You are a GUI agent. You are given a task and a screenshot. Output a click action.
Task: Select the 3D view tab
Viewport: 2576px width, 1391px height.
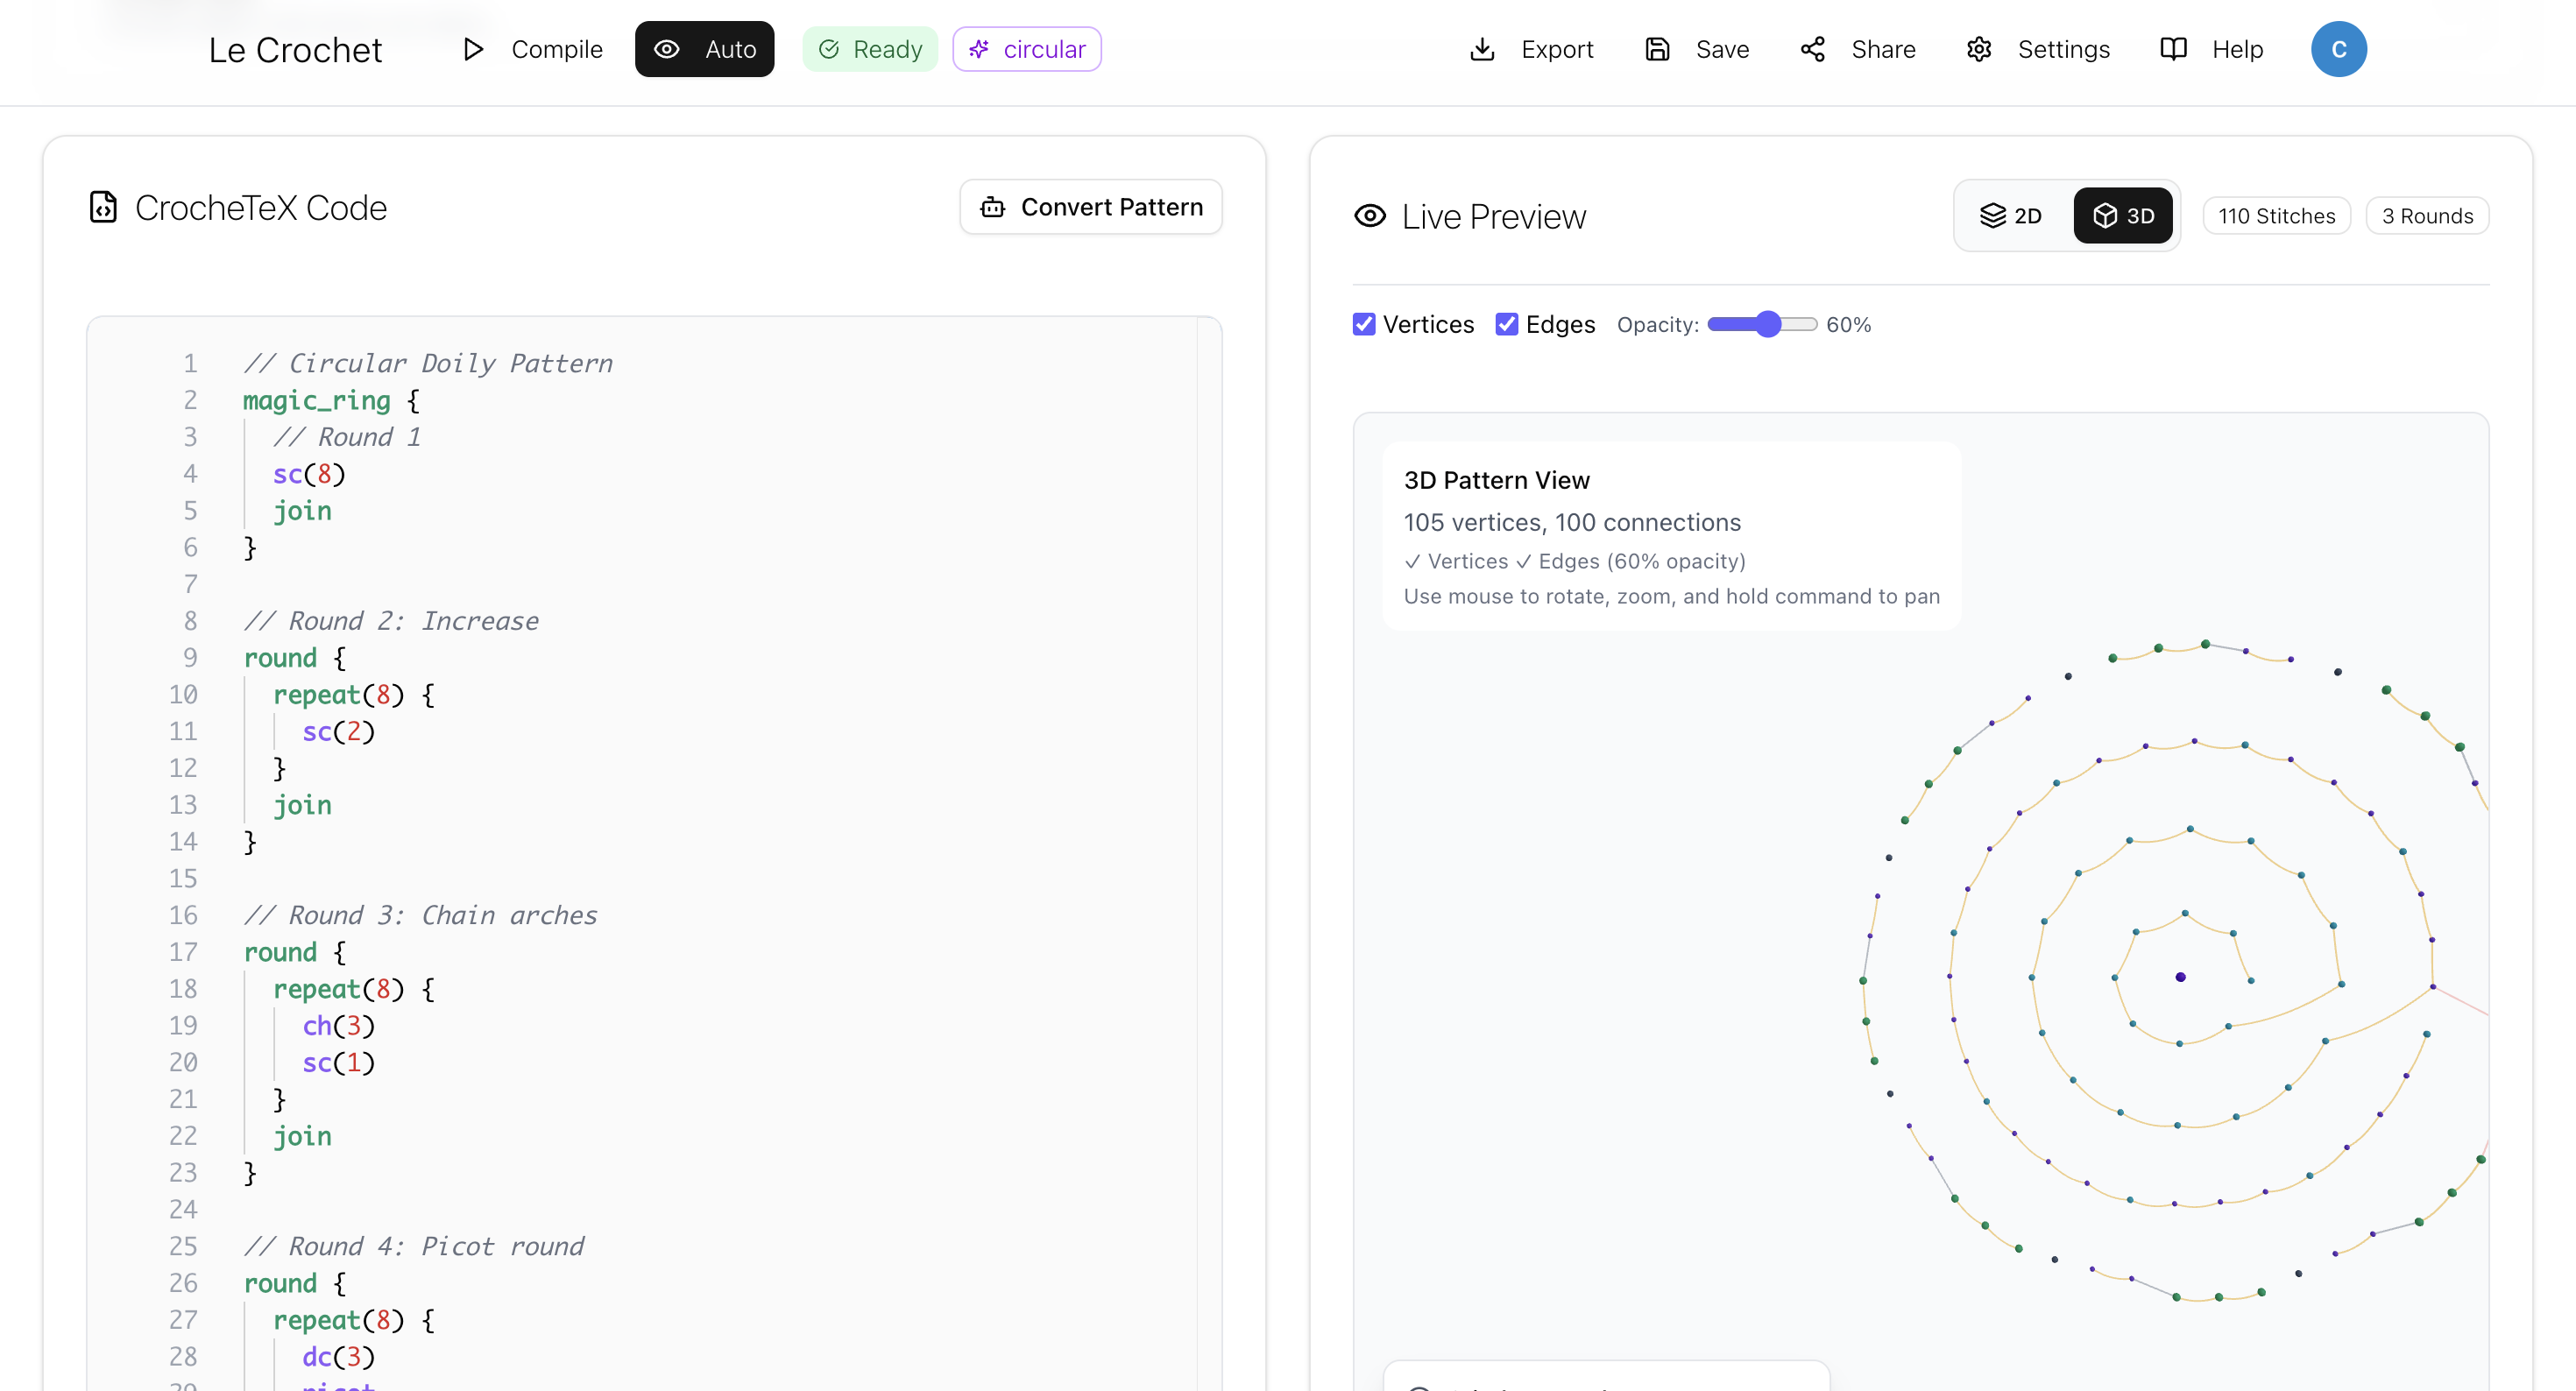click(x=2122, y=216)
